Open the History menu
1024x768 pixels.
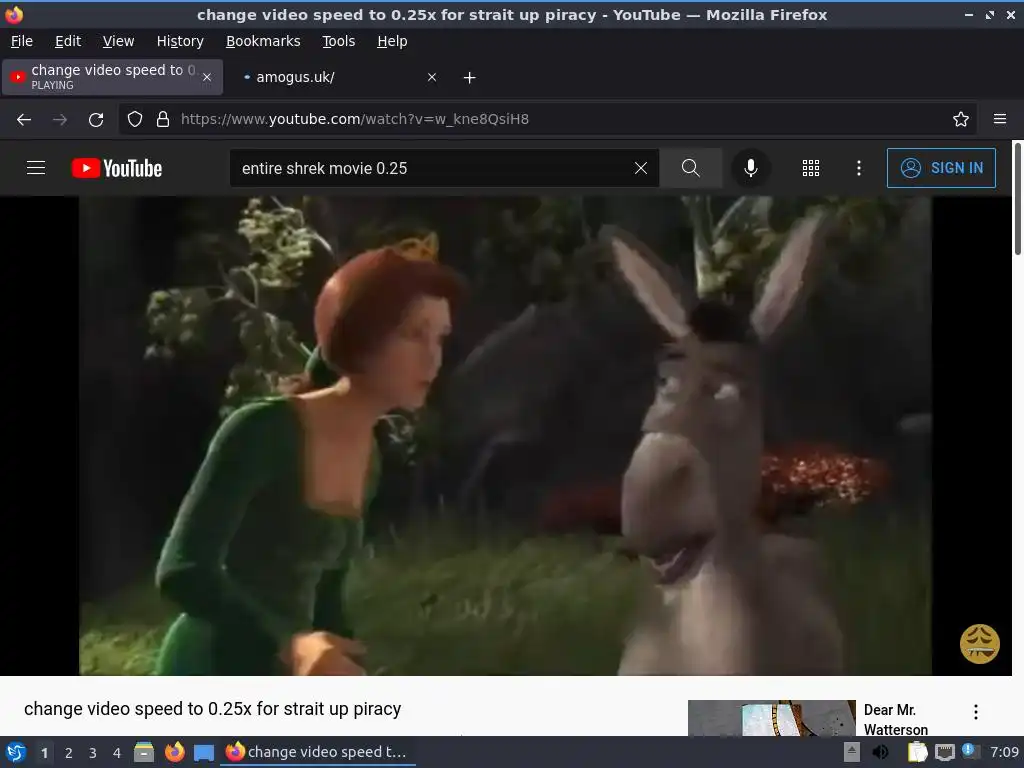tap(180, 41)
